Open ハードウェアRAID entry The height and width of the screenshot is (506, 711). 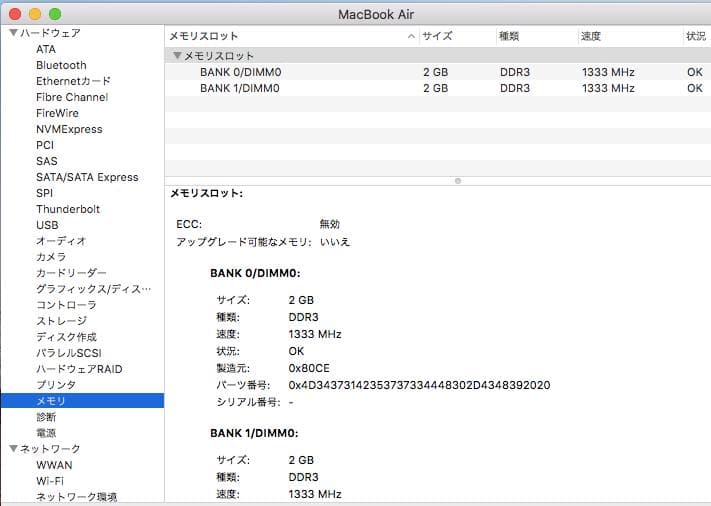79,369
